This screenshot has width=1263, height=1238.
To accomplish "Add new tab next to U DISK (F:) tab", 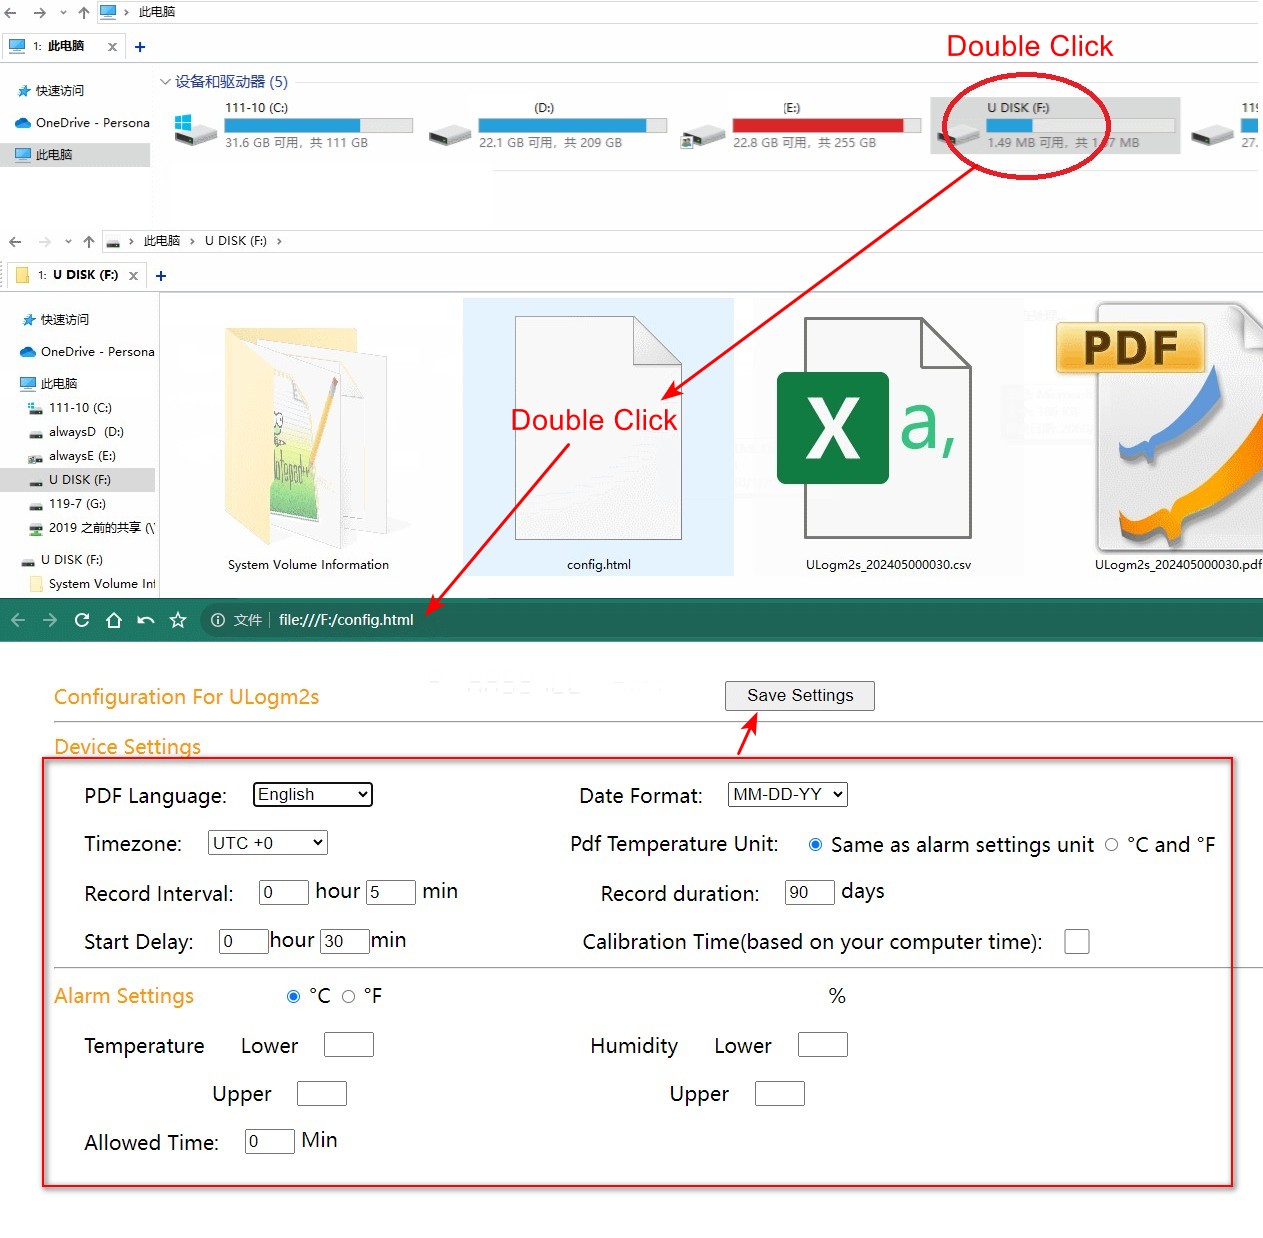I will [x=161, y=276].
